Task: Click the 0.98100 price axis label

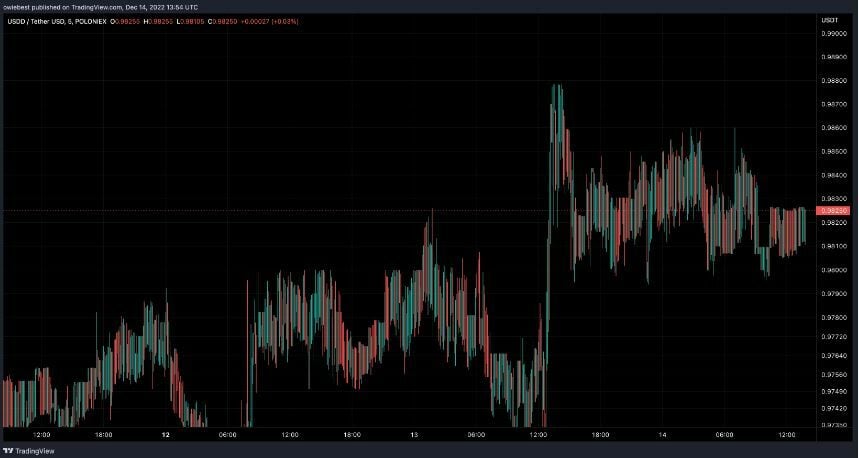Action: (x=833, y=246)
